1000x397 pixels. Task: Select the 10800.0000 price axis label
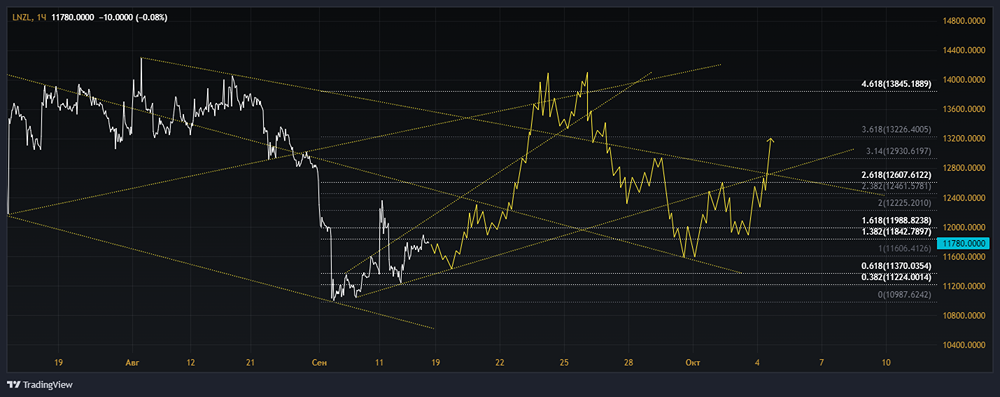tap(965, 316)
